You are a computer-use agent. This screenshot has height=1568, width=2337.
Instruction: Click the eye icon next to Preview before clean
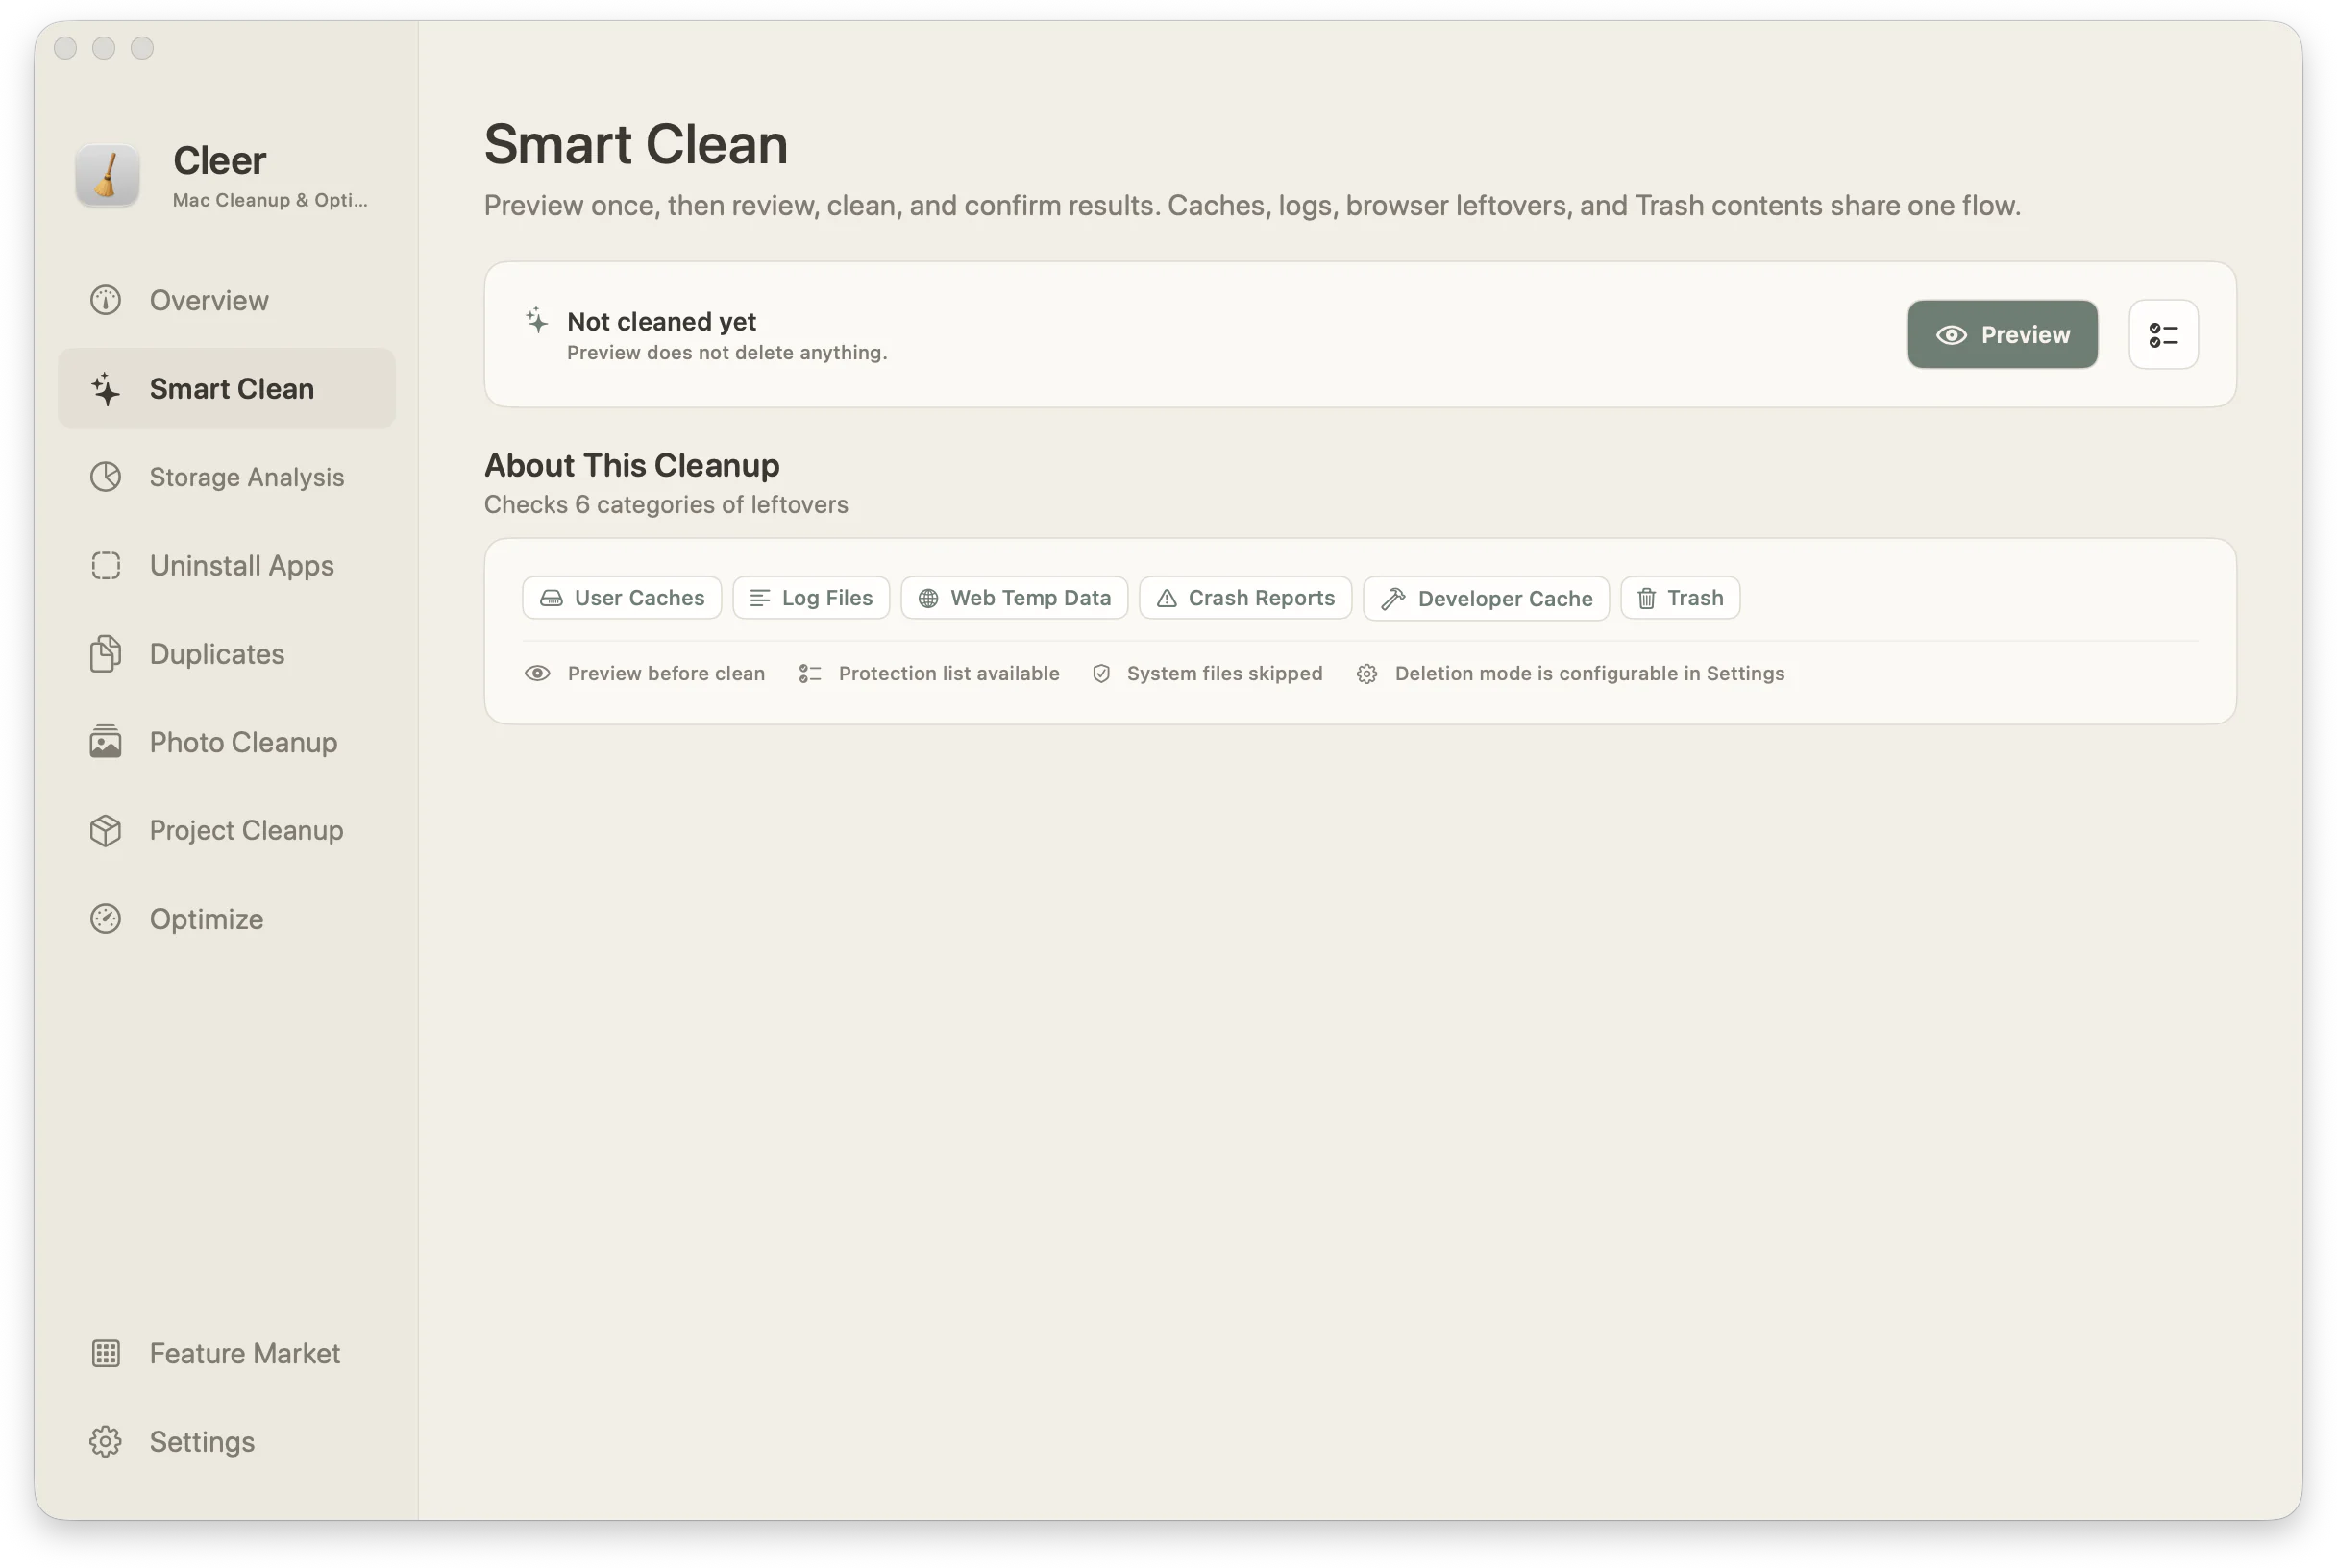pos(537,673)
